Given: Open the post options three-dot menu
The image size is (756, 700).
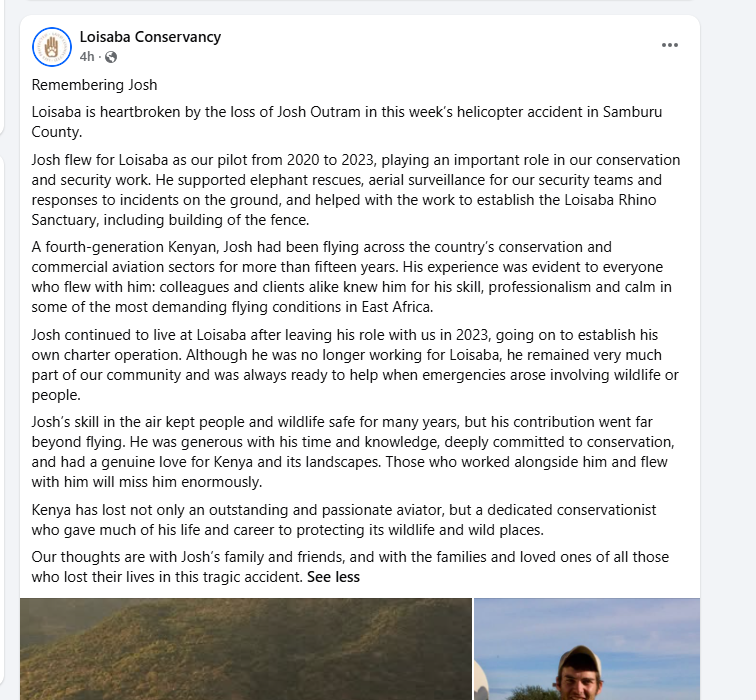Looking at the screenshot, I should (670, 45).
